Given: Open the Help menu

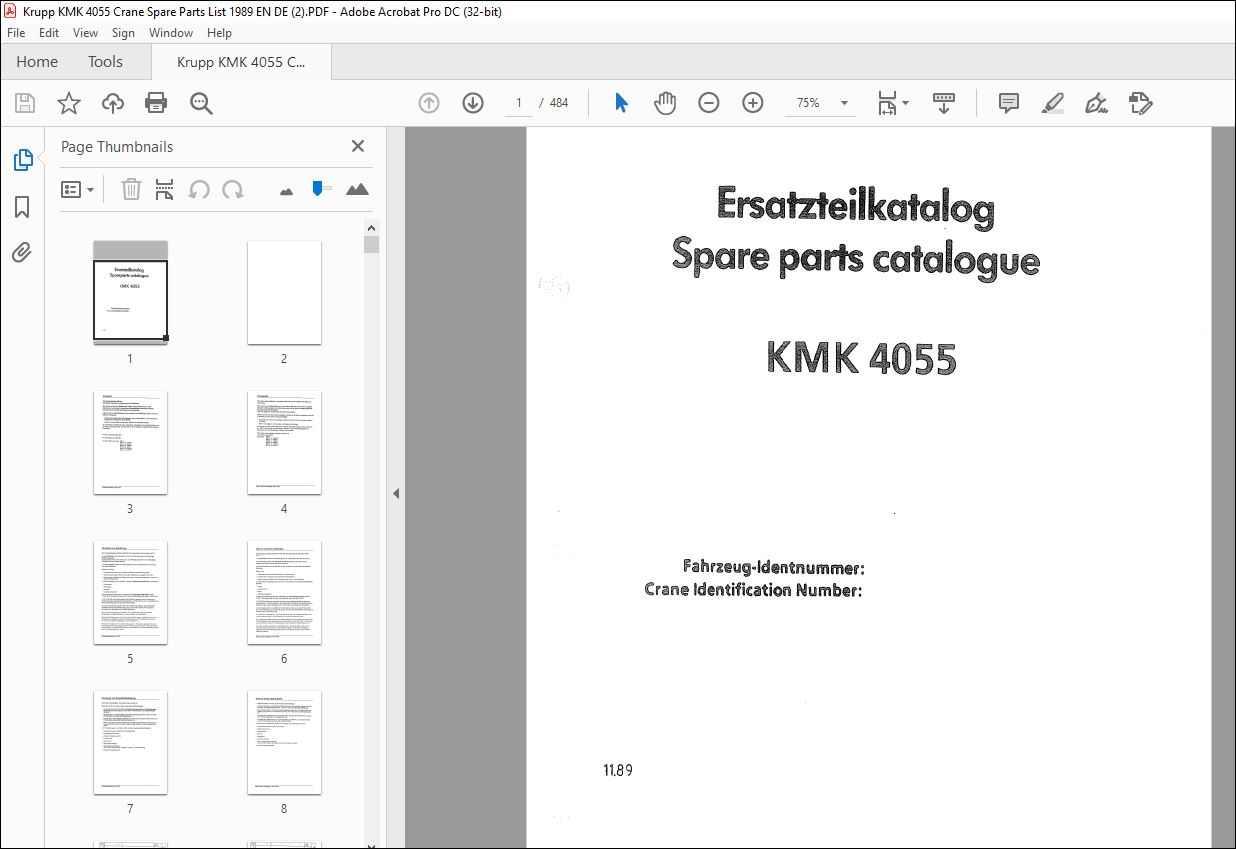Looking at the screenshot, I should [219, 33].
